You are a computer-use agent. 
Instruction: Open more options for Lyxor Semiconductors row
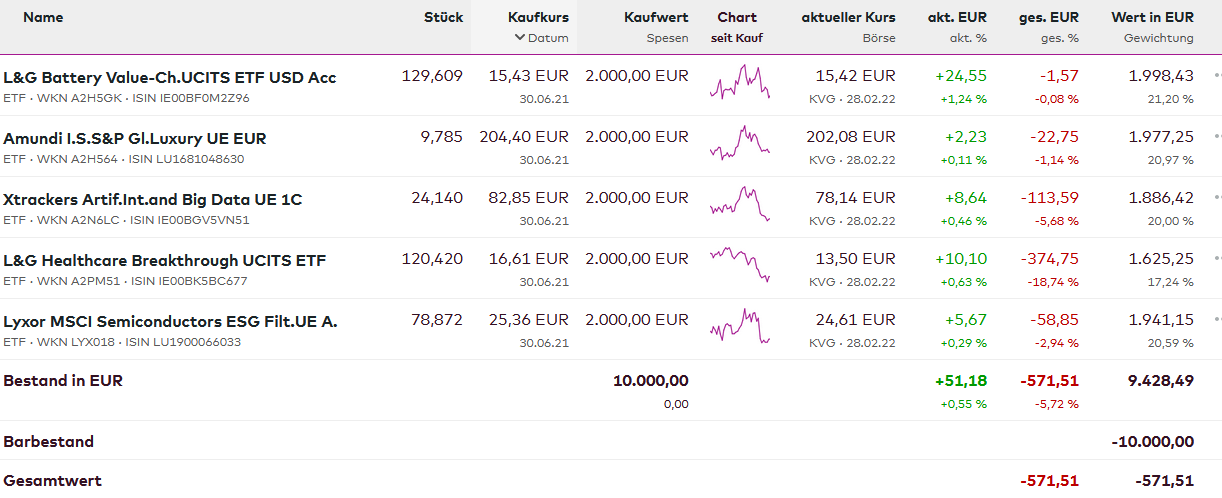pos(1217,320)
